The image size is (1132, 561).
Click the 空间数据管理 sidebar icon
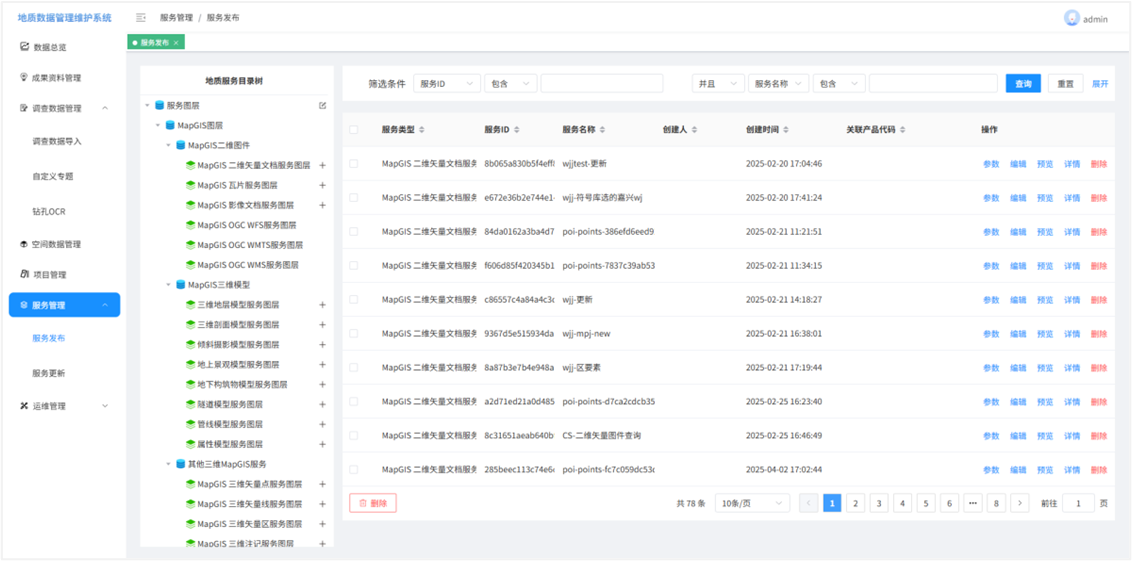coord(24,244)
